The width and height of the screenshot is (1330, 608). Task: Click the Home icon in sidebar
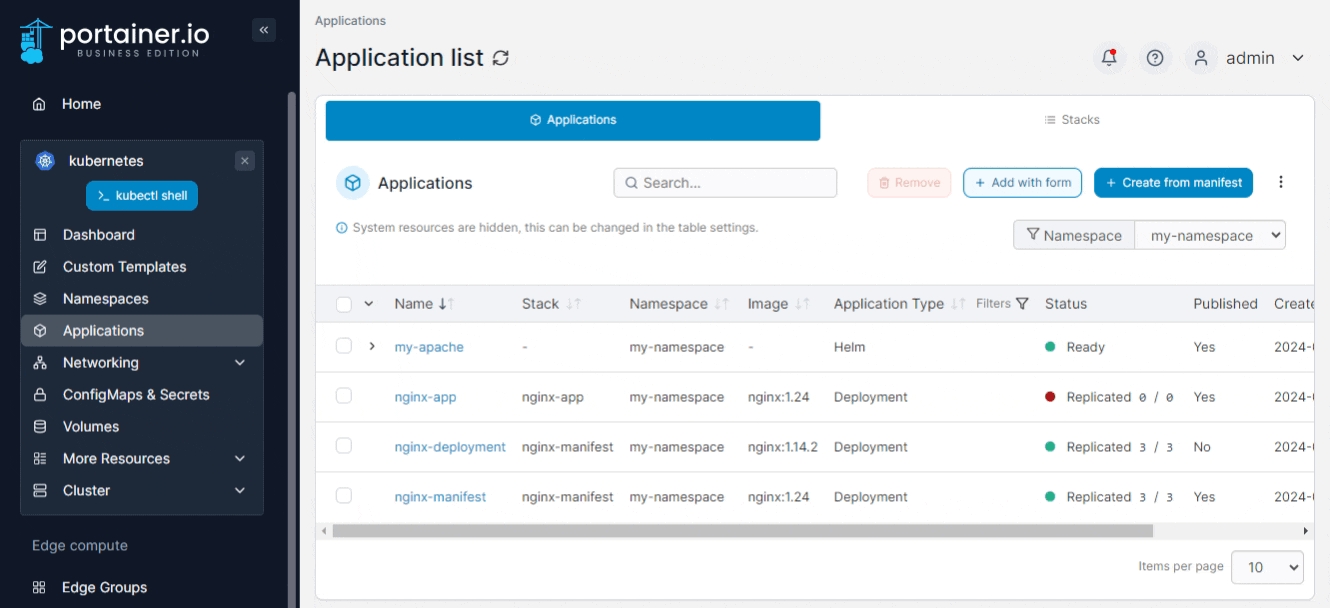tap(39, 104)
